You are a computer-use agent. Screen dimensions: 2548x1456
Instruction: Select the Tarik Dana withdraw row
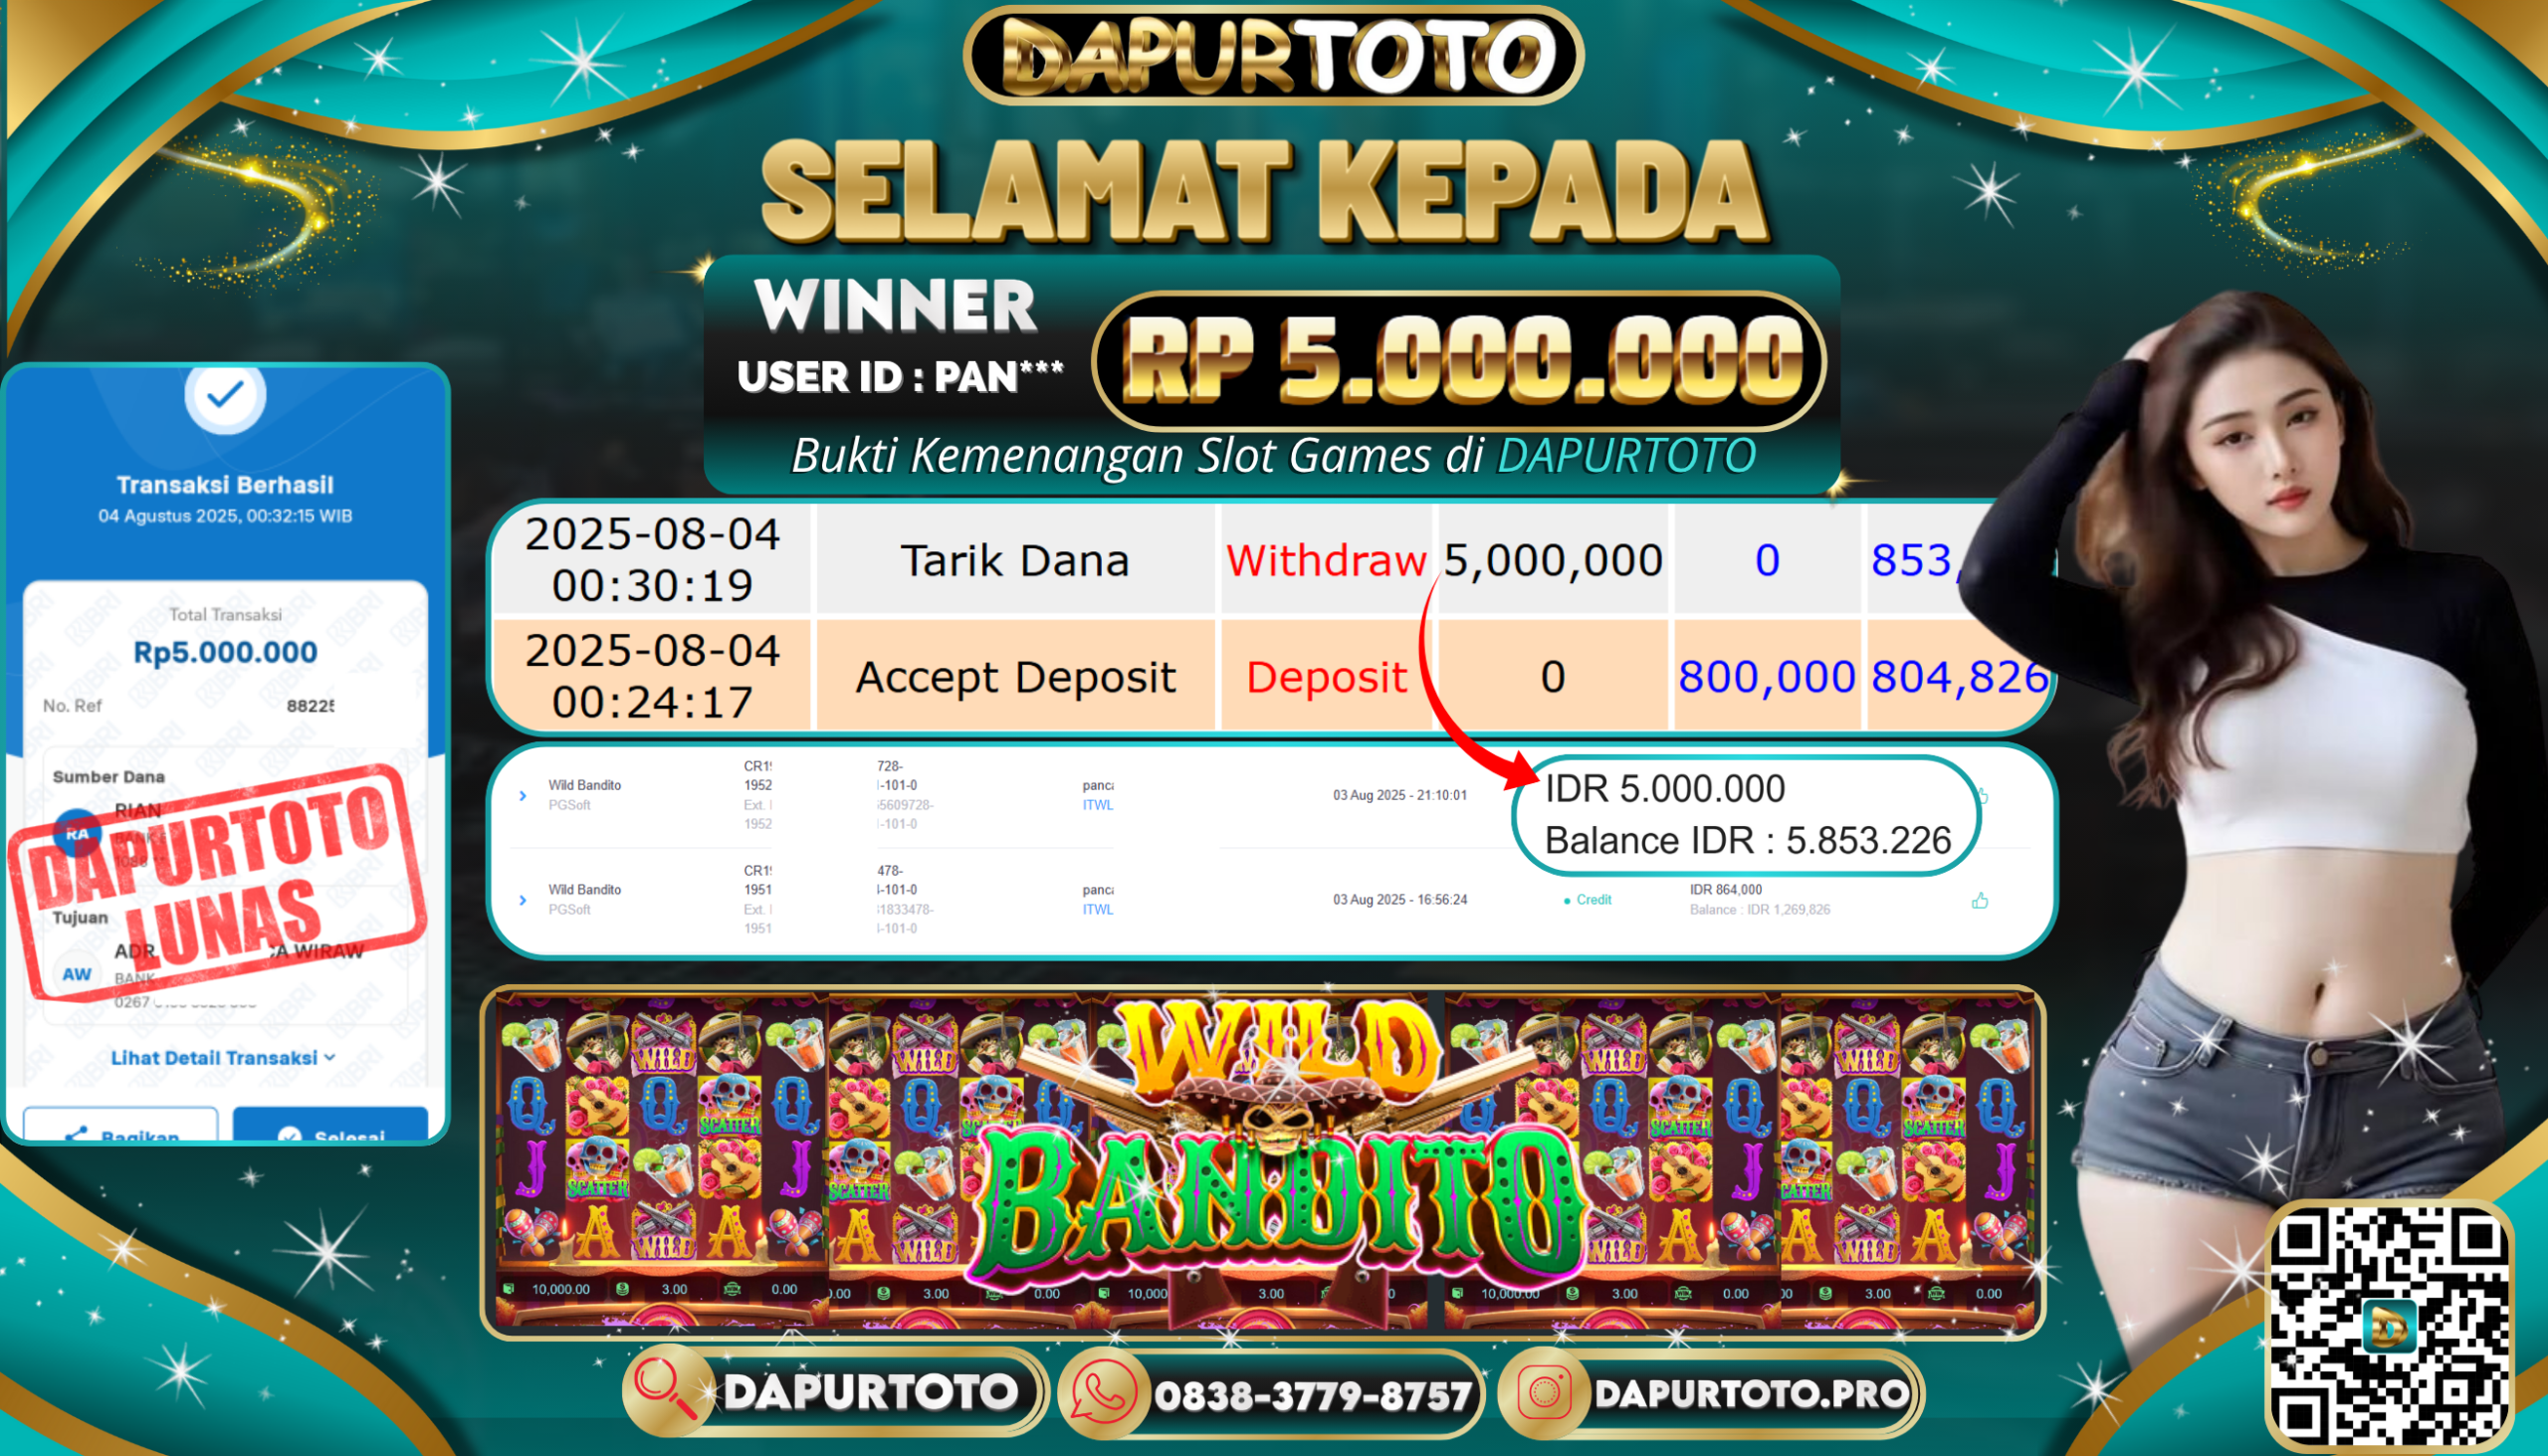click(x=1270, y=559)
